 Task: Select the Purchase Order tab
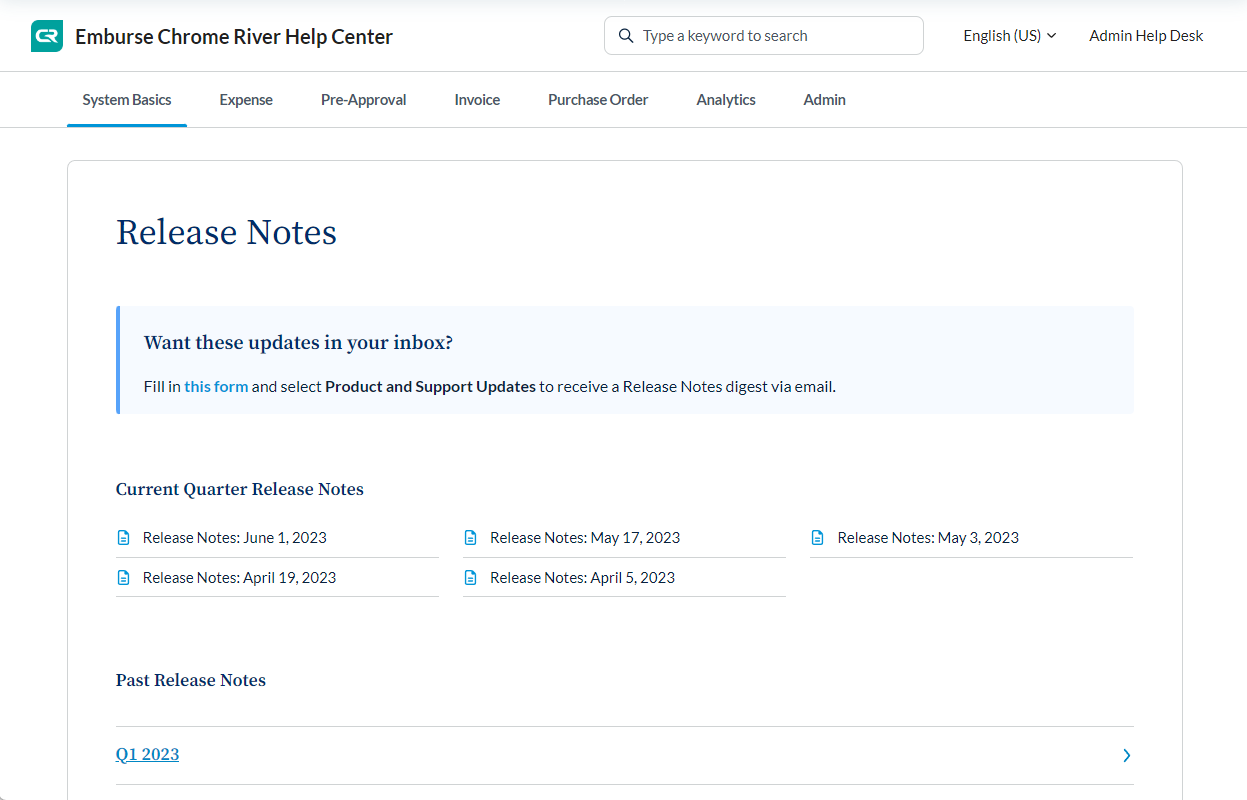point(598,100)
